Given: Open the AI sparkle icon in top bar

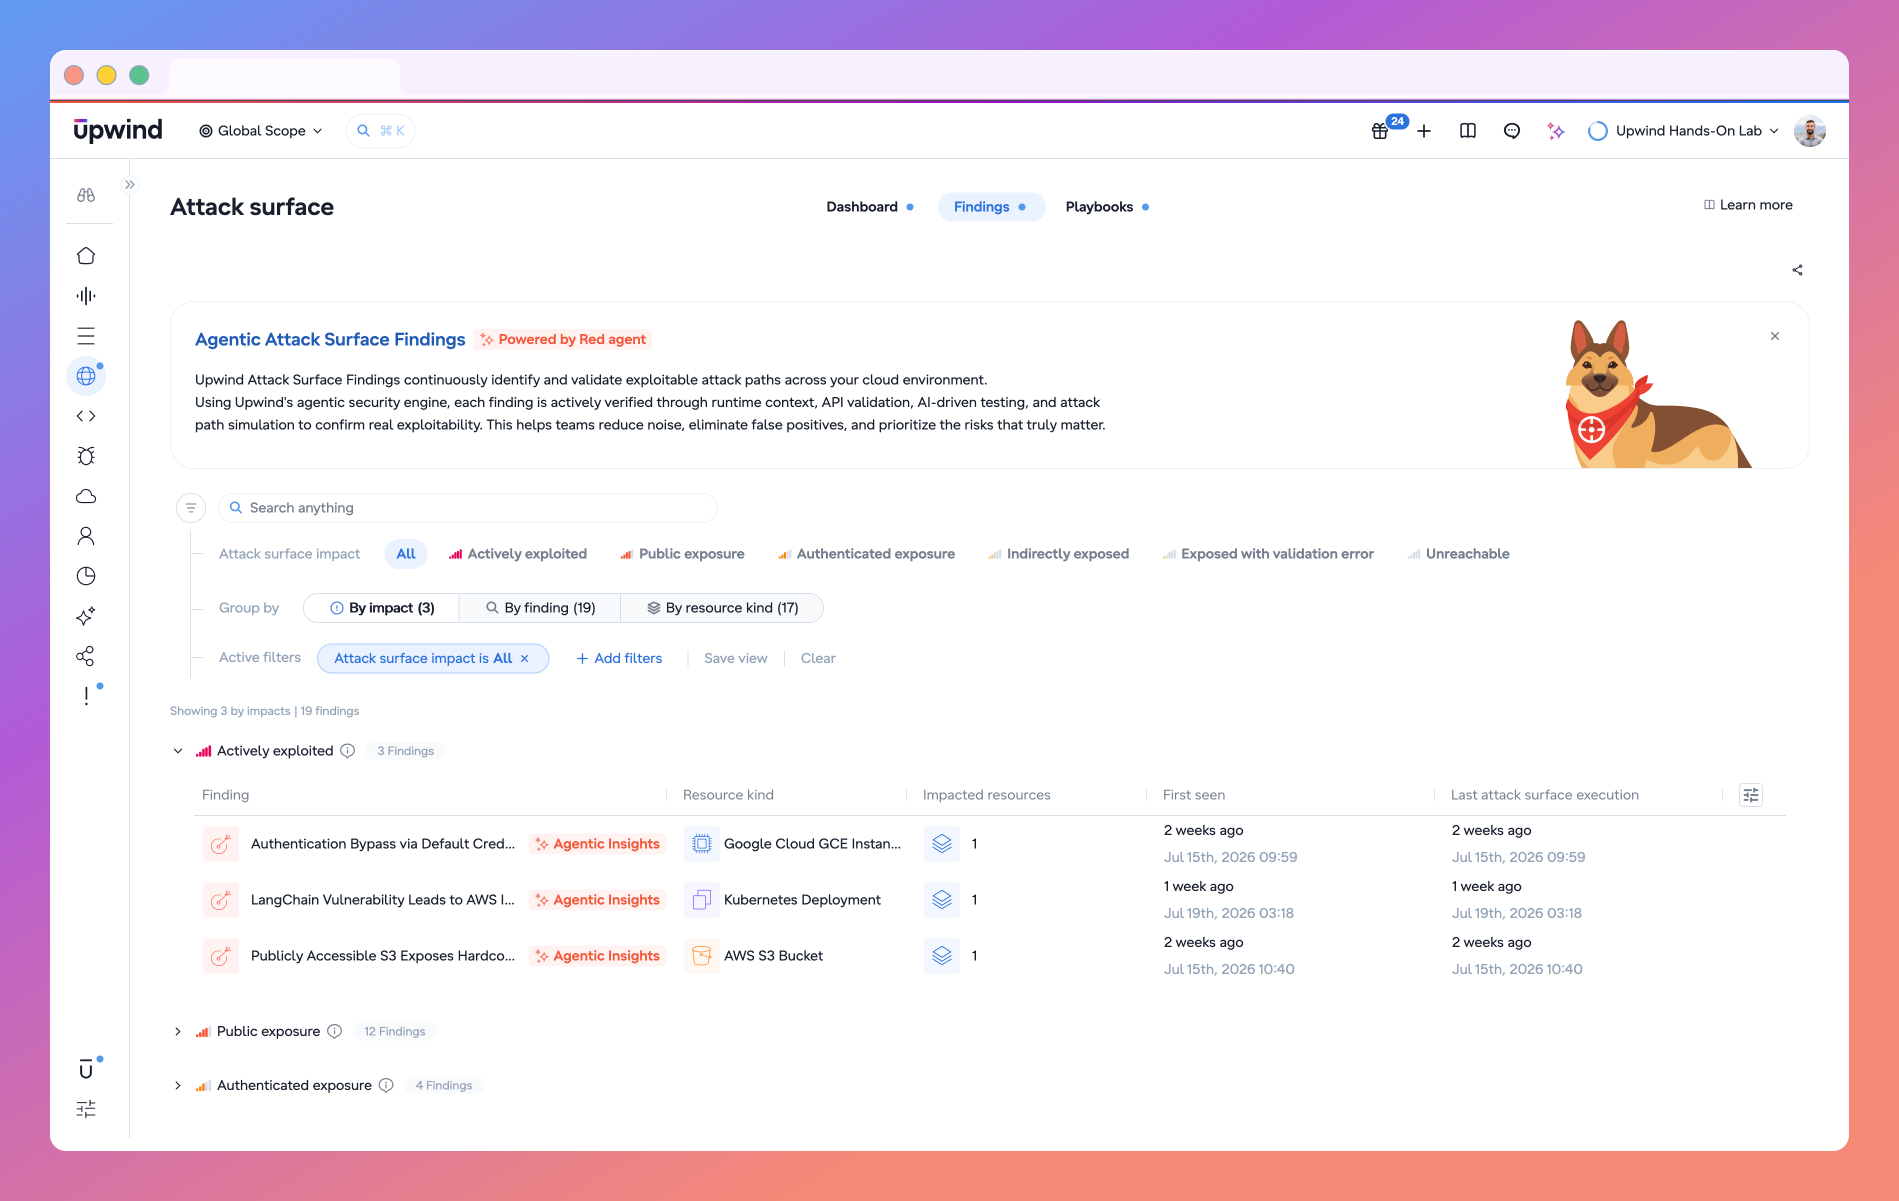Looking at the screenshot, I should (1556, 131).
